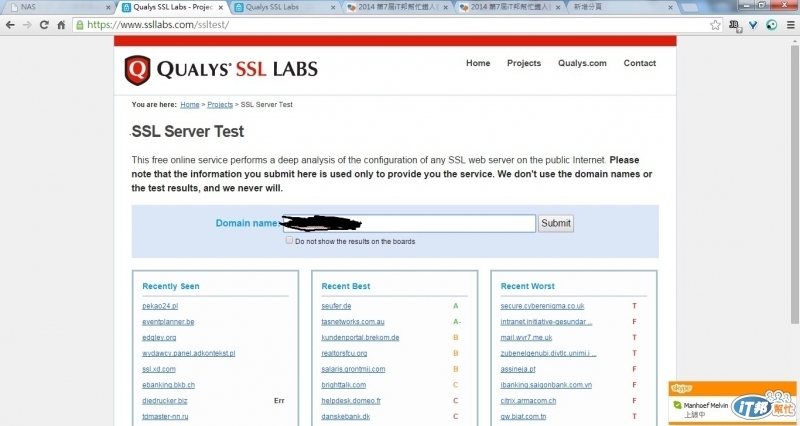Click into the Domain name input field

pos(409,223)
